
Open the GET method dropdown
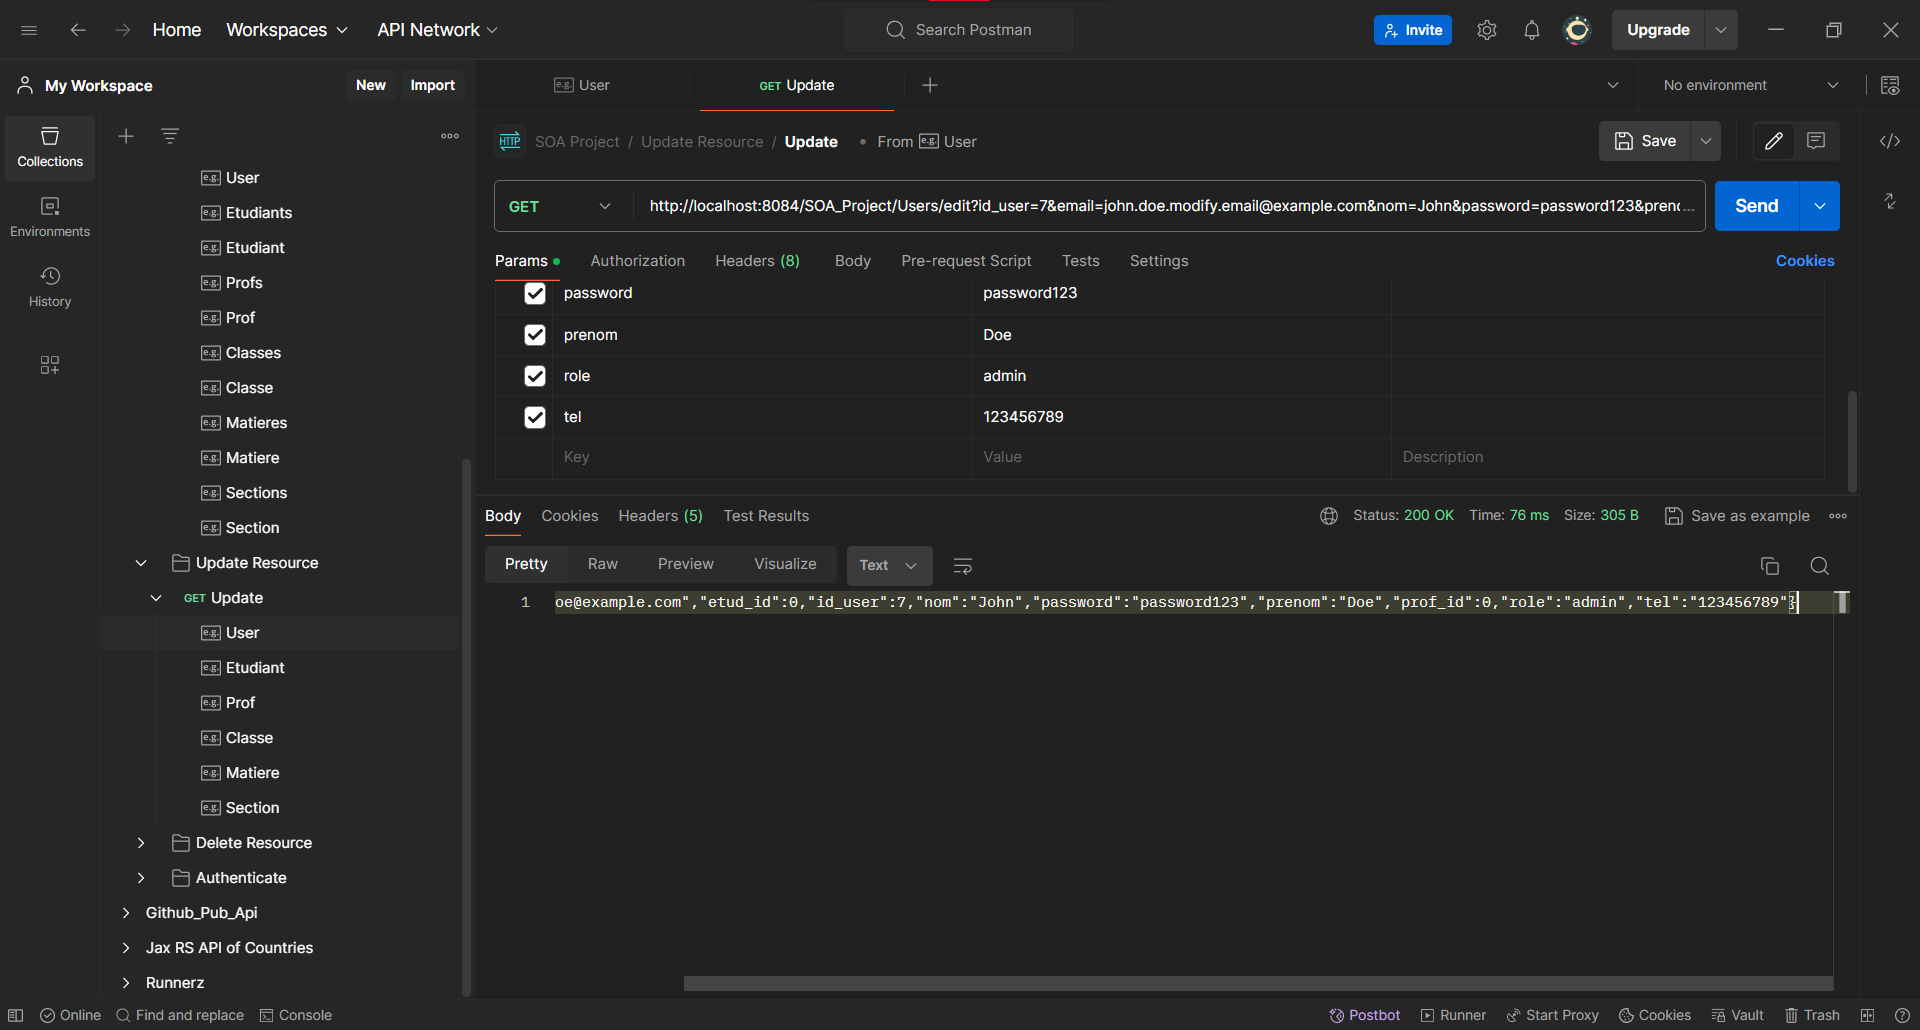point(562,206)
